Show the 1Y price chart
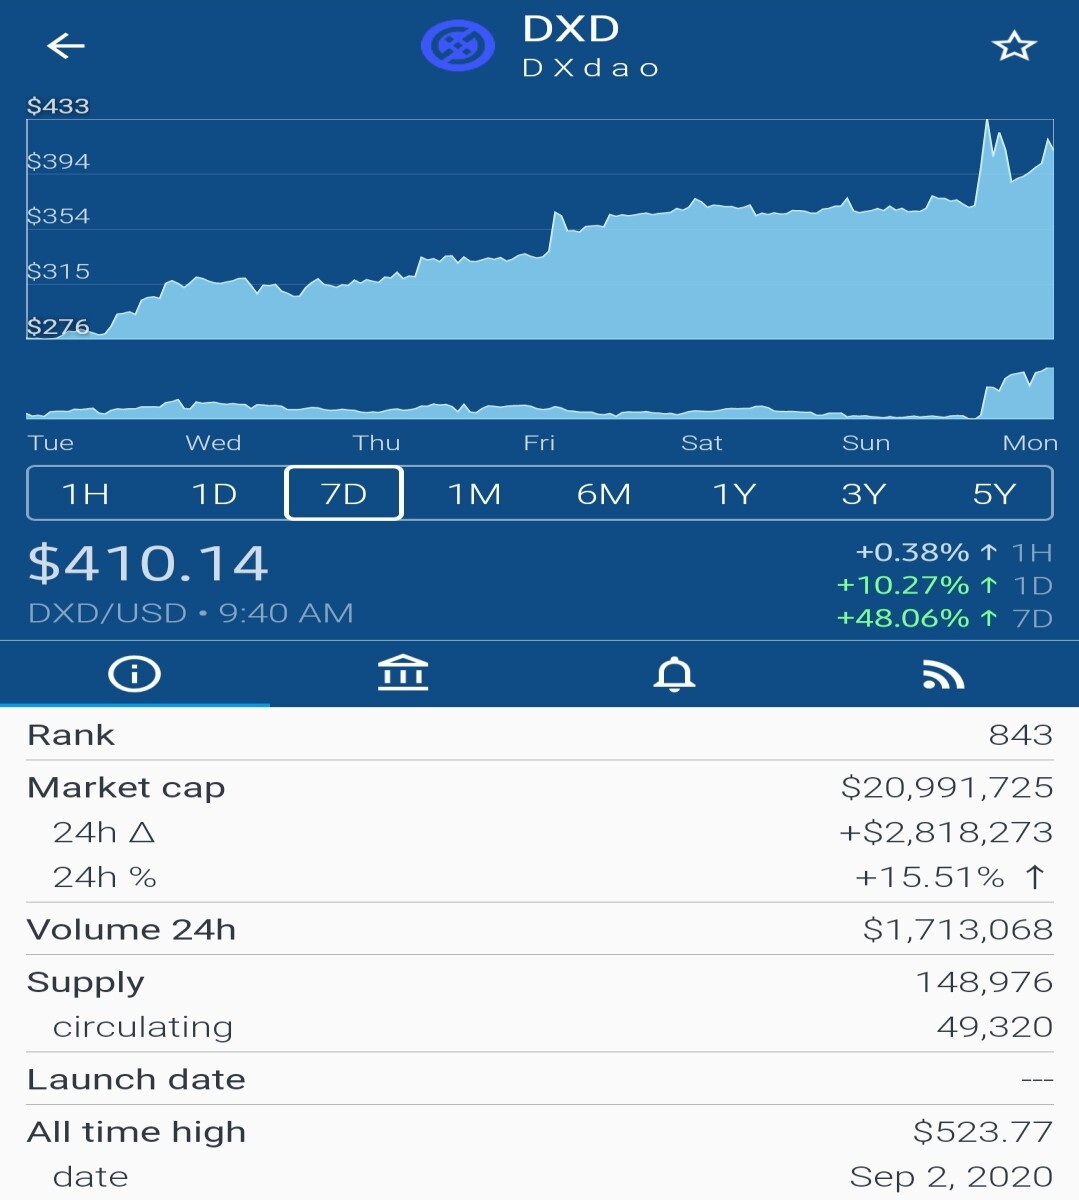The height and width of the screenshot is (1200, 1079). click(734, 494)
